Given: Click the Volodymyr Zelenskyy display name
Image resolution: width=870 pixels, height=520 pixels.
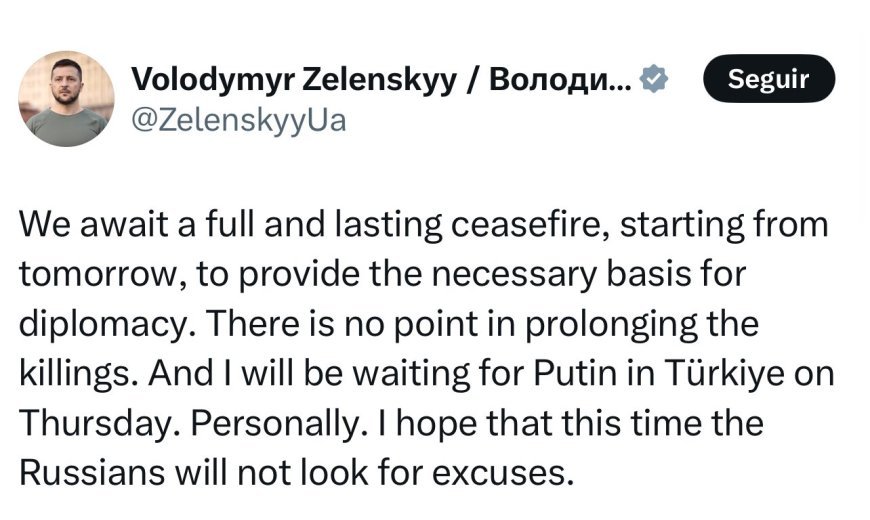Looking at the screenshot, I should 294,79.
